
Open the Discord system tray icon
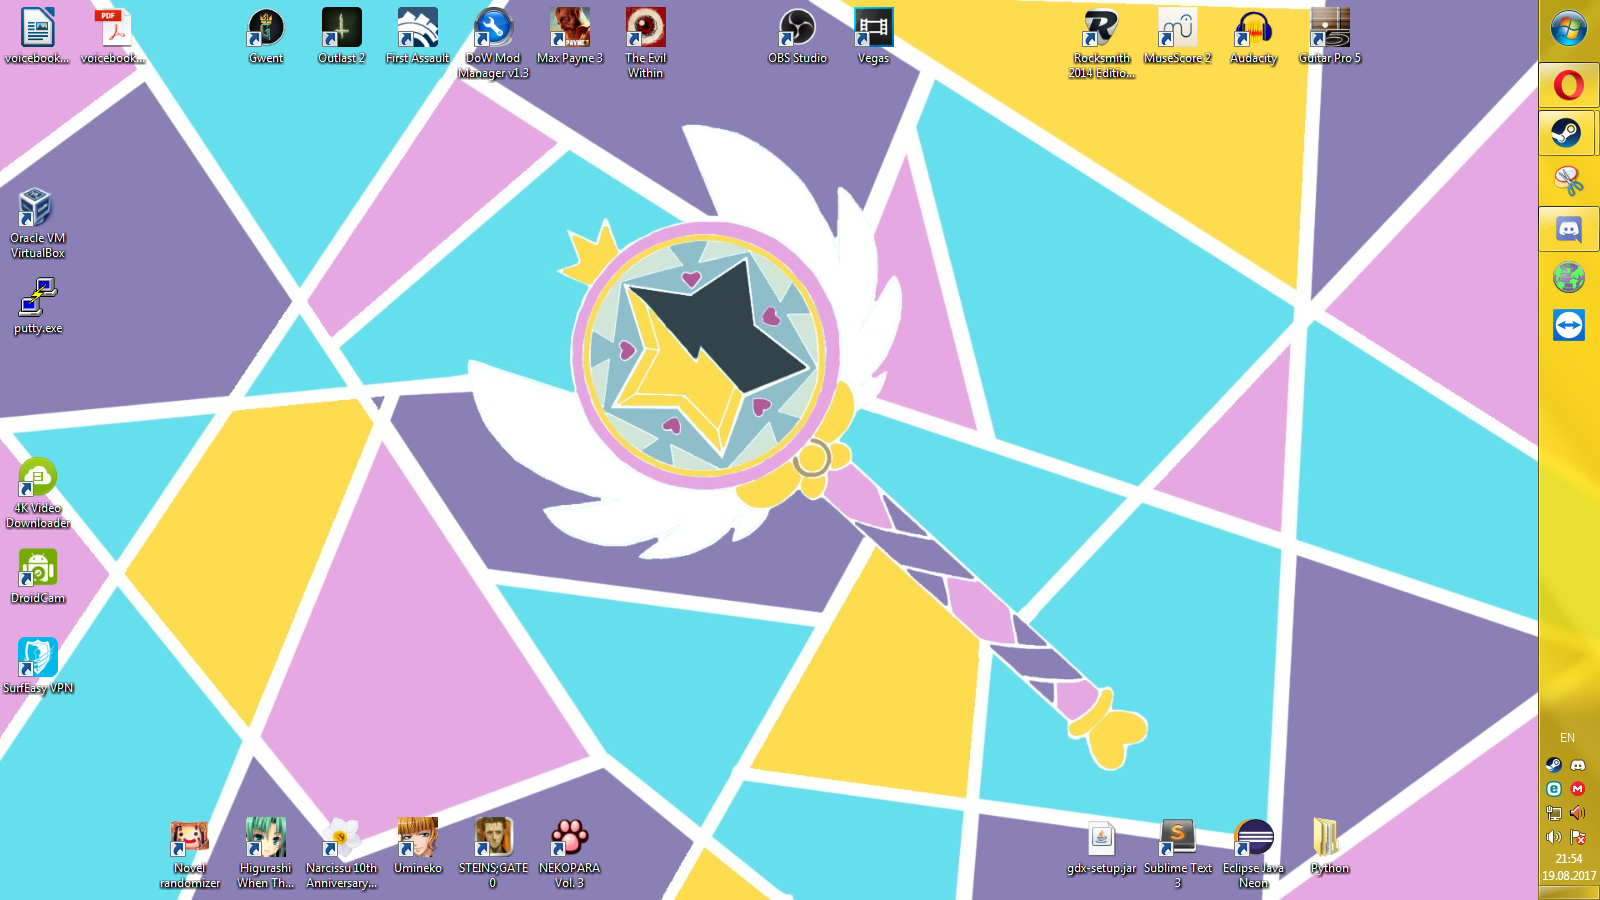coord(1578,765)
